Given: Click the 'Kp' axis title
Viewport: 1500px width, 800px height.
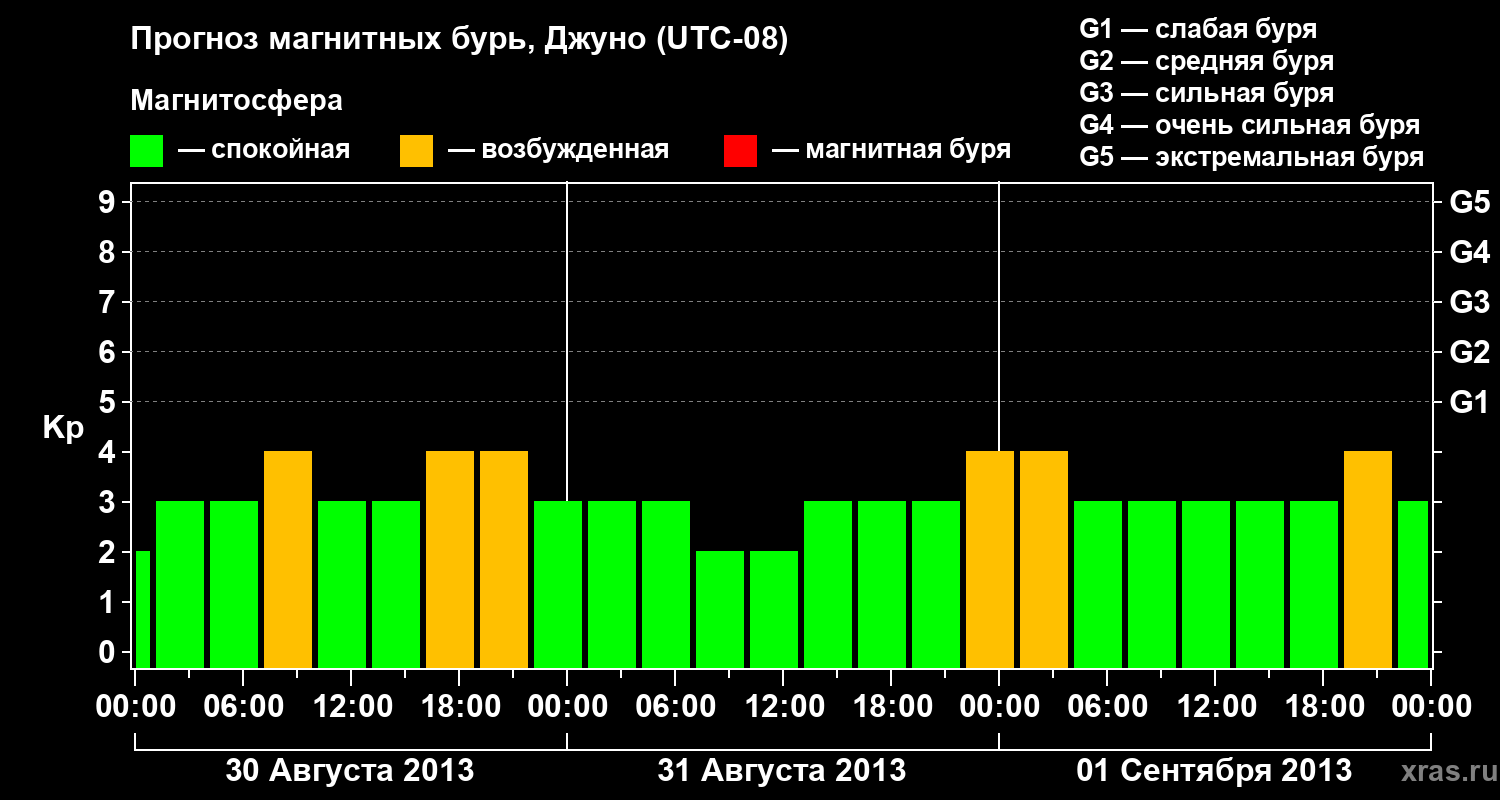Looking at the screenshot, I should pyautogui.click(x=63, y=428).
